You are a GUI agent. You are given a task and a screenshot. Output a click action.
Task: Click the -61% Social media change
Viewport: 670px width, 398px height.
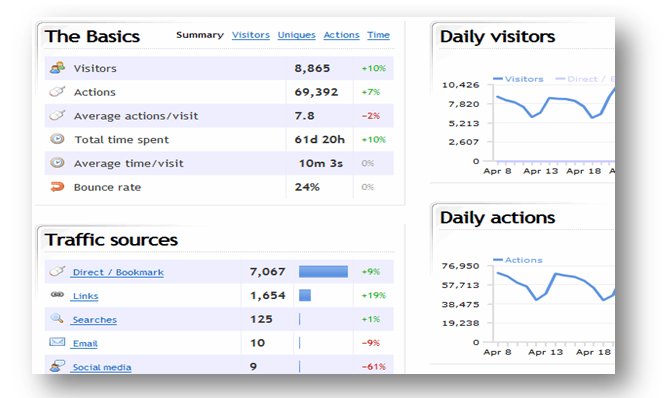pos(373,367)
